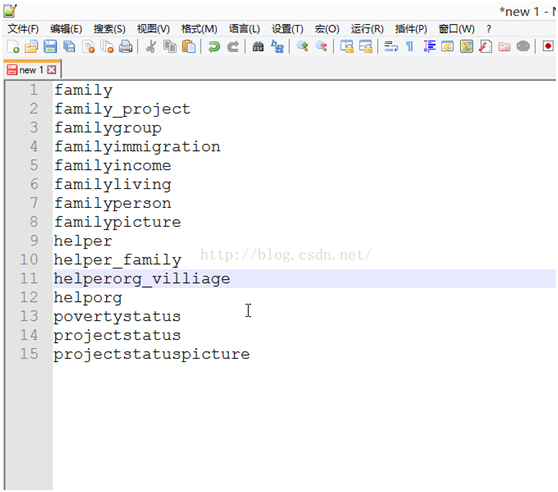Click the text "familyincome"
This screenshot has height=492, width=558.
113,165
